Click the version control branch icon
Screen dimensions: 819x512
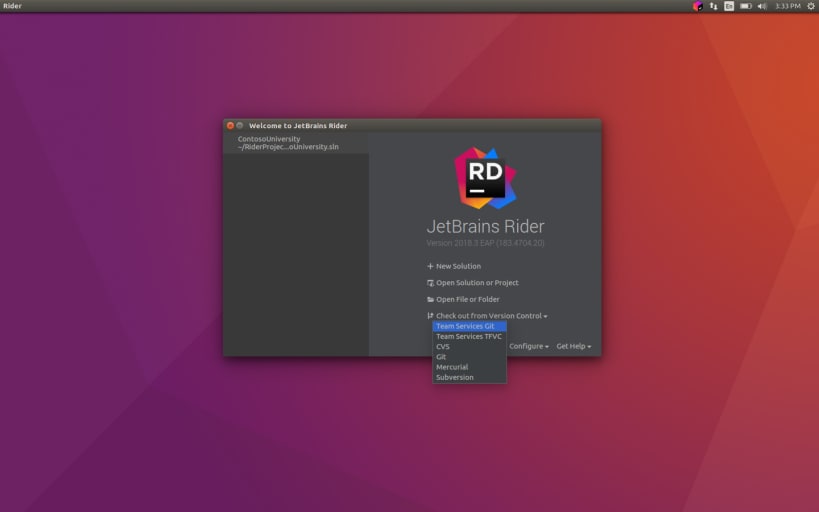pyautogui.click(x=430, y=316)
